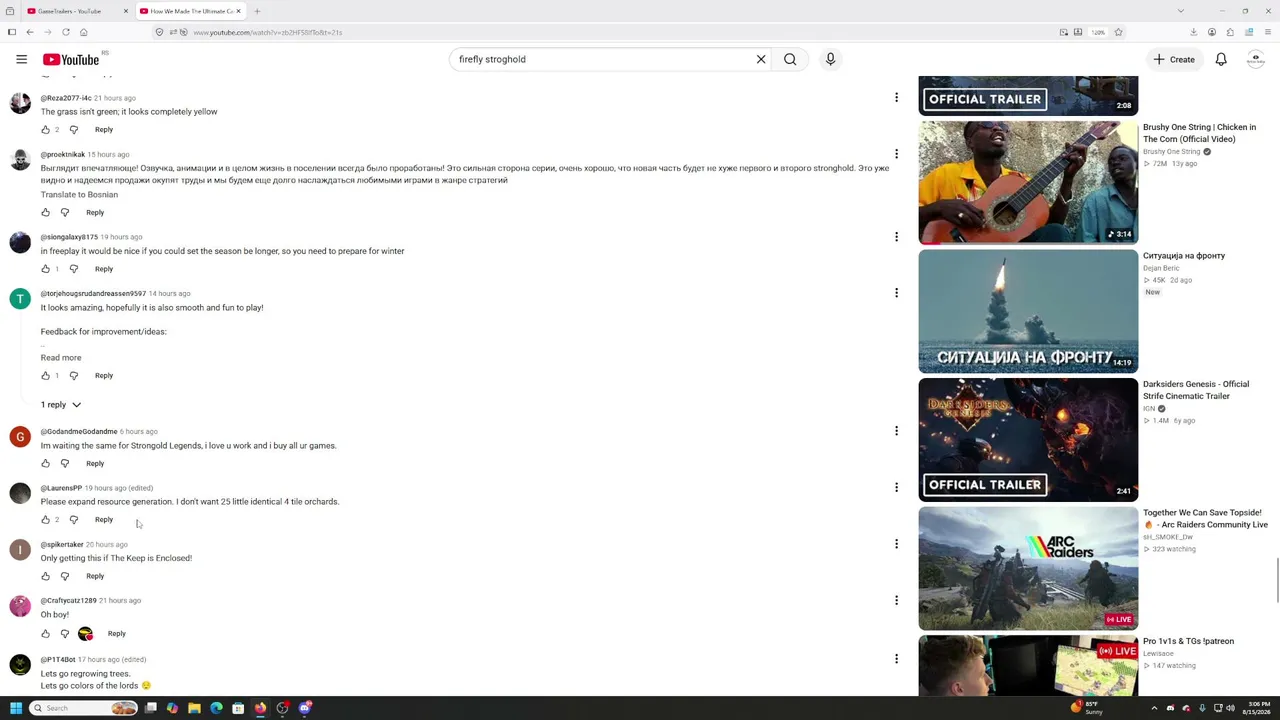Viewport: 1280px width, 720px height.
Task: Open Arc Raiders live stream thumbnail
Action: coord(1028,568)
